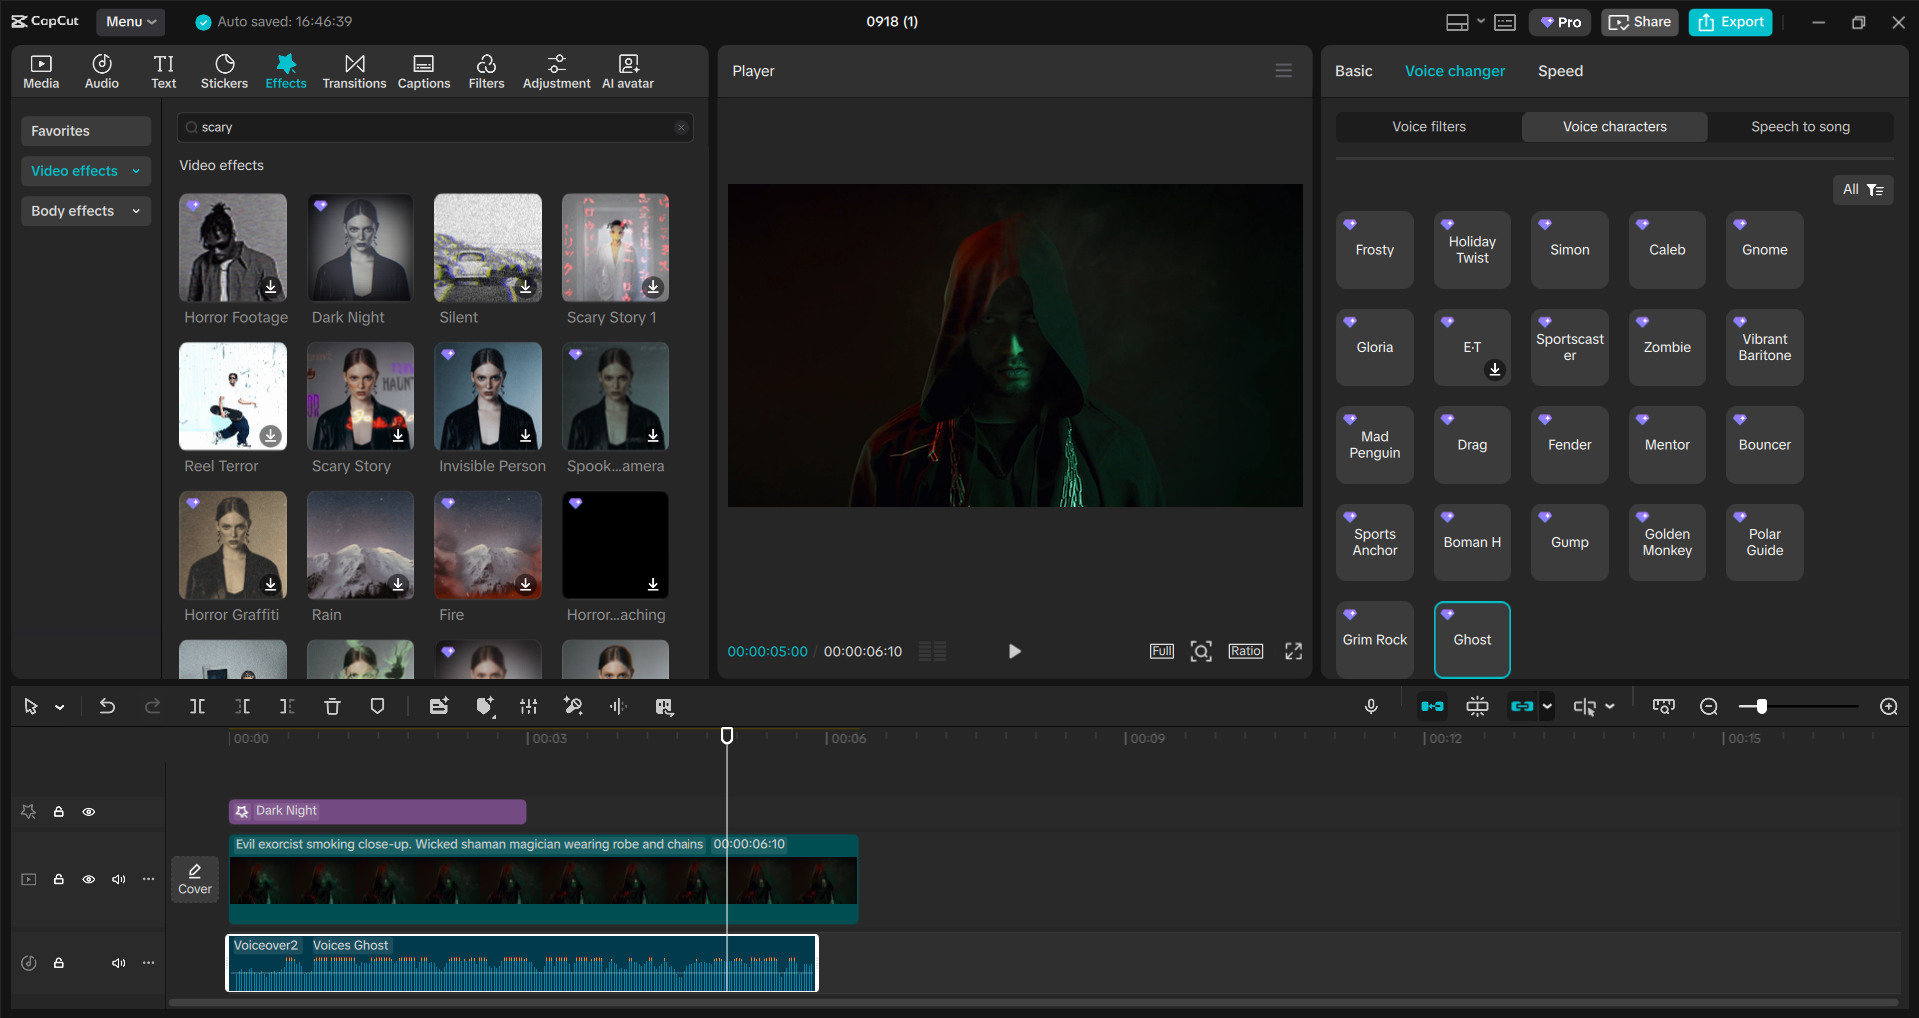Viewport: 1919px width, 1018px height.
Task: Open the Captions panel
Action: coord(423,70)
